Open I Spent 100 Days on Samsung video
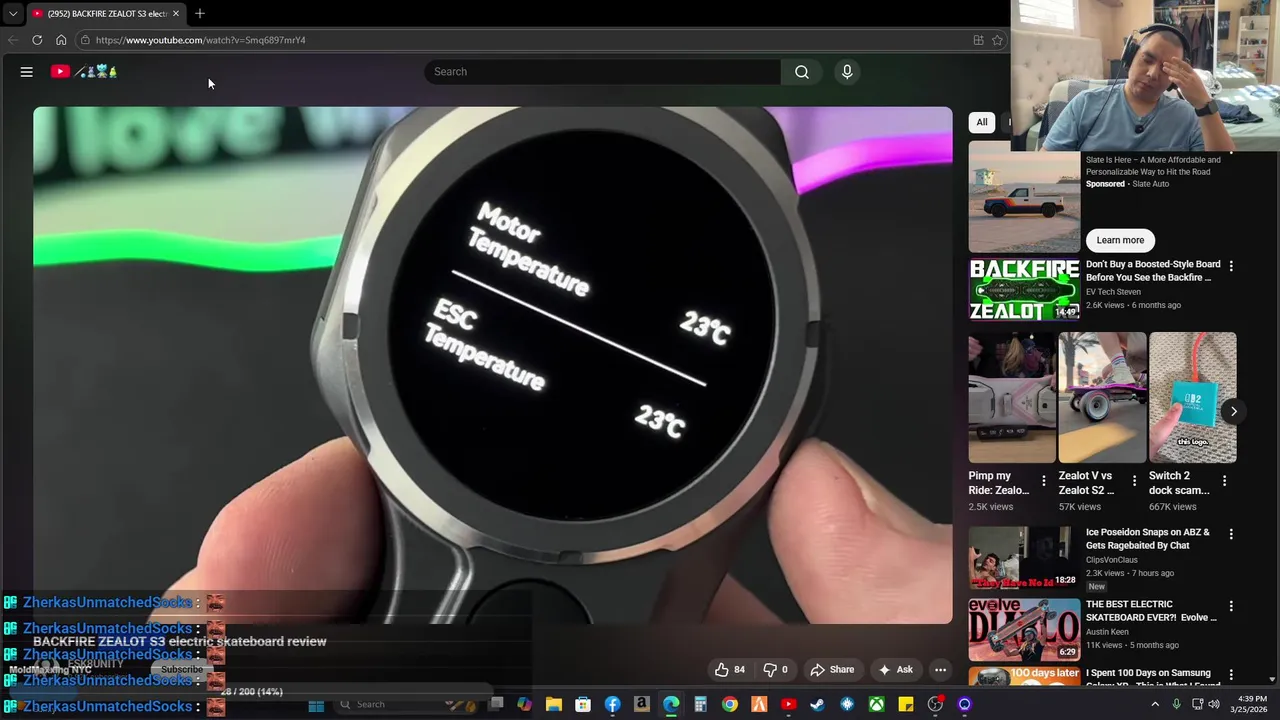The height and width of the screenshot is (720, 1280). click(x=1148, y=676)
